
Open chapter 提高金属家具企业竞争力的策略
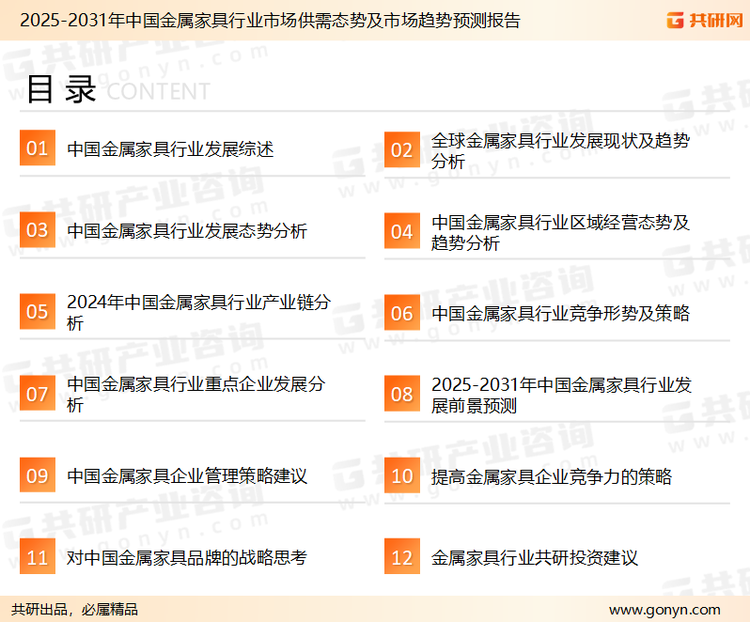pyautogui.click(x=551, y=477)
